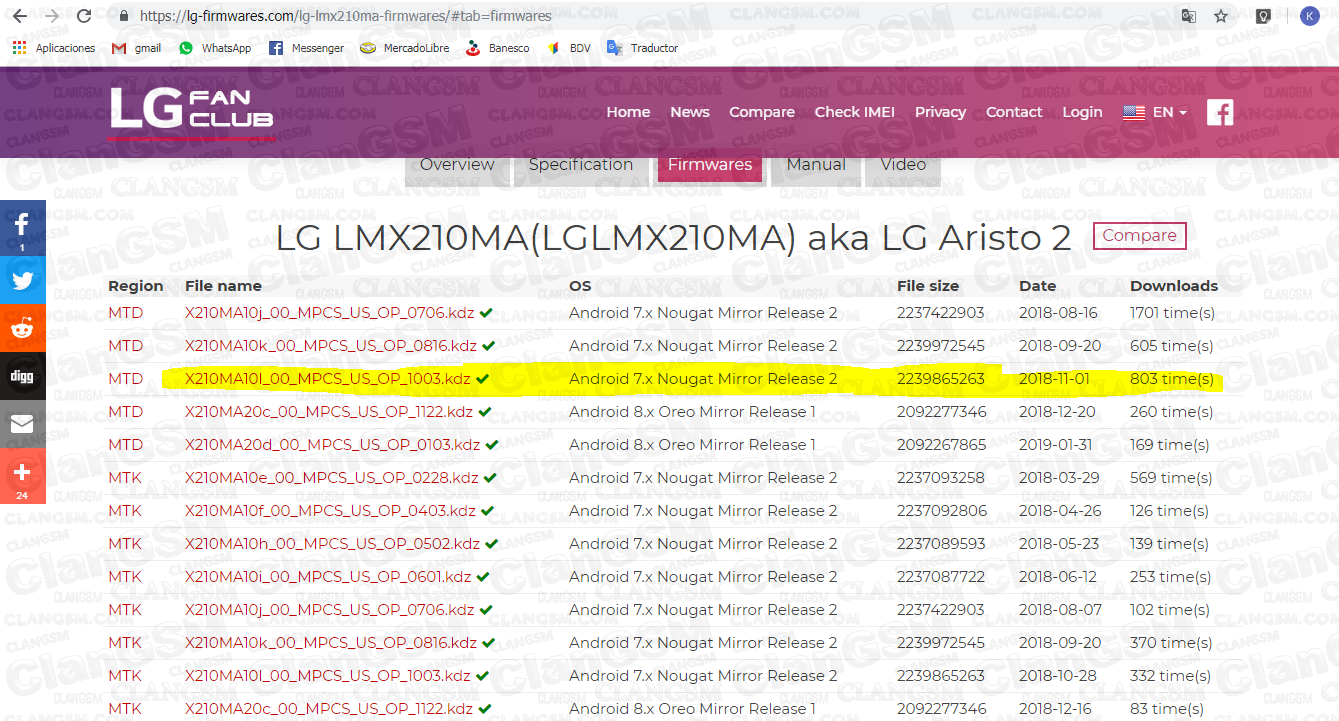Open News in the site menu
This screenshot has height=721, width=1339.
[690, 112]
